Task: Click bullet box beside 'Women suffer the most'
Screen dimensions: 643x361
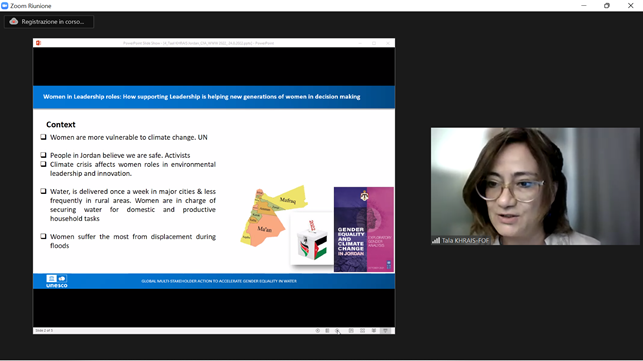Action: coord(43,236)
